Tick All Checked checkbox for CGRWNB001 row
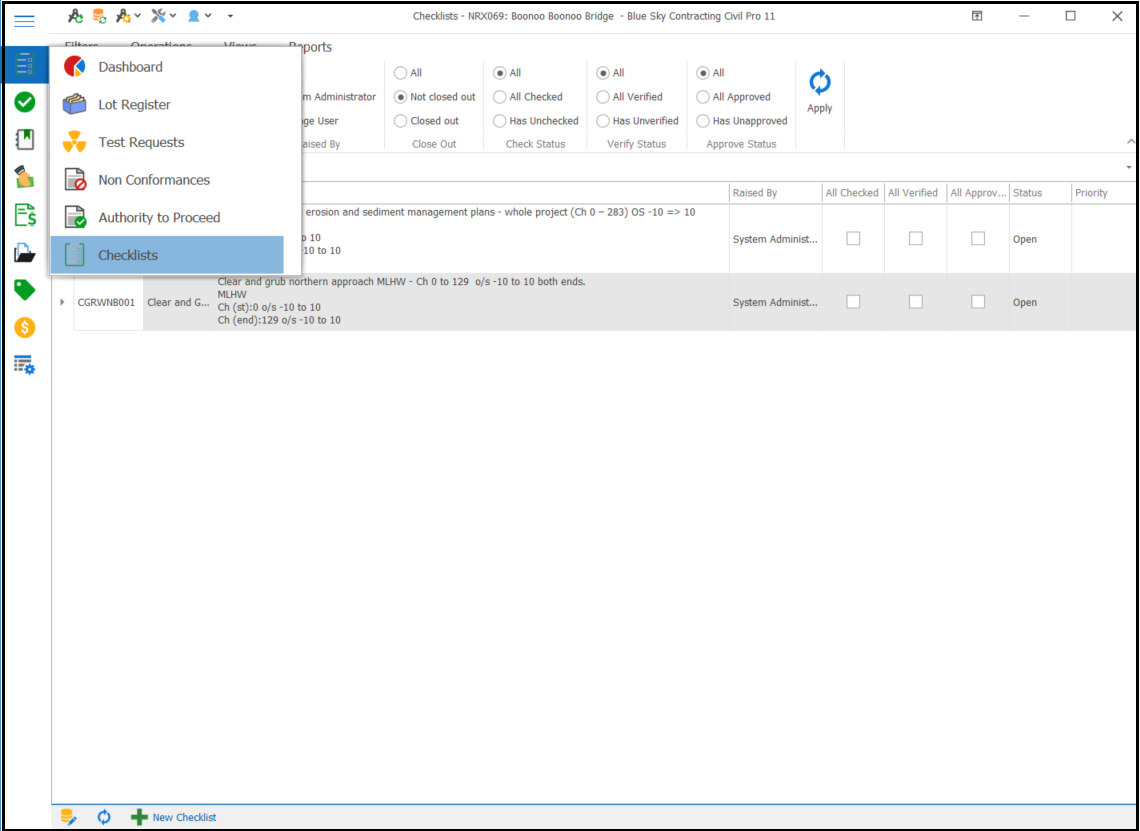Screen dimensions: 1140x831 click(853, 302)
